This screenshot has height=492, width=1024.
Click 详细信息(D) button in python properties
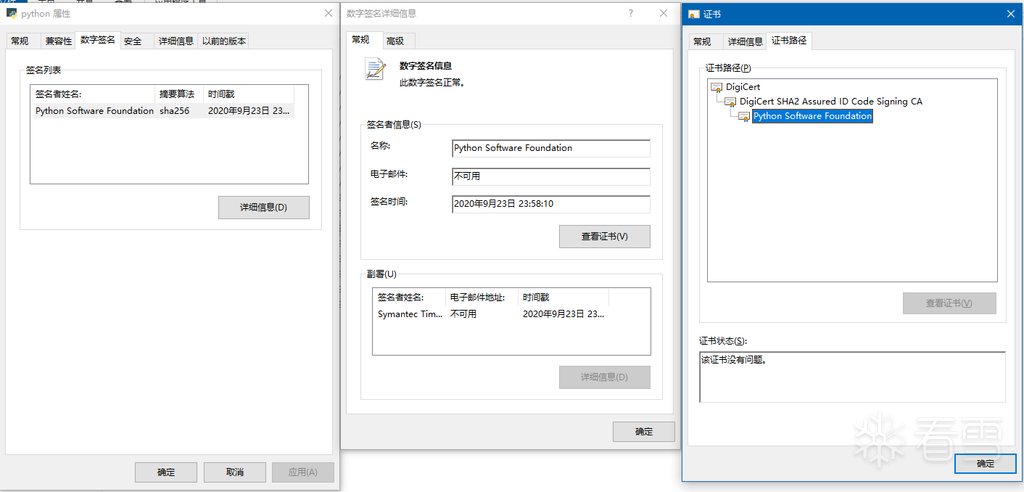pos(263,207)
